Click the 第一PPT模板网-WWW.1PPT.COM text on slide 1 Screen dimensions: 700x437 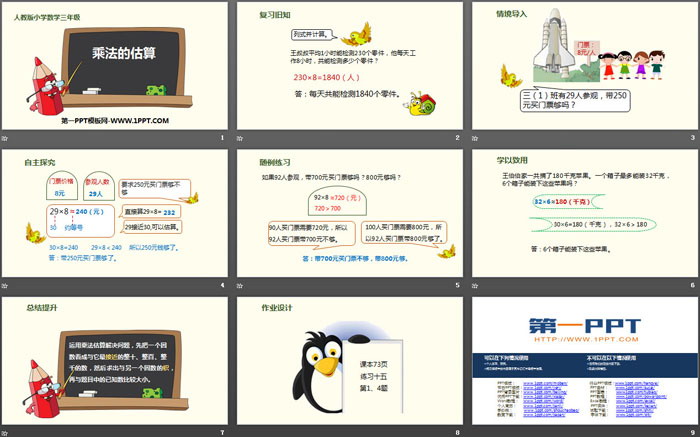coord(113,120)
